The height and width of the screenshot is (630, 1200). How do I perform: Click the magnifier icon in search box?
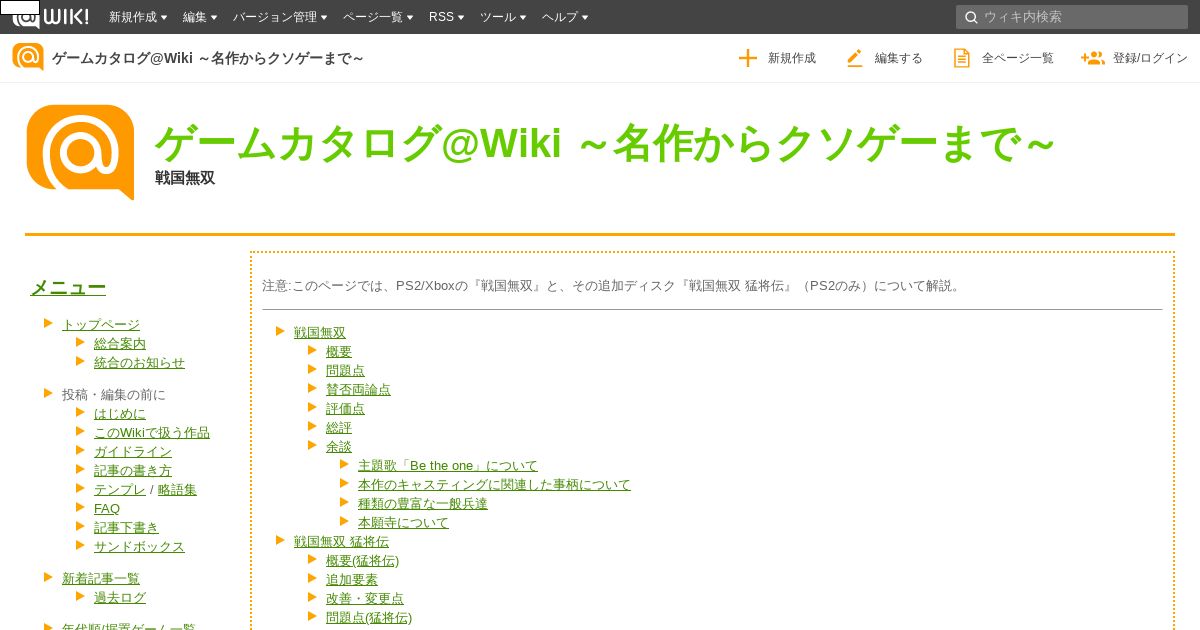point(971,17)
